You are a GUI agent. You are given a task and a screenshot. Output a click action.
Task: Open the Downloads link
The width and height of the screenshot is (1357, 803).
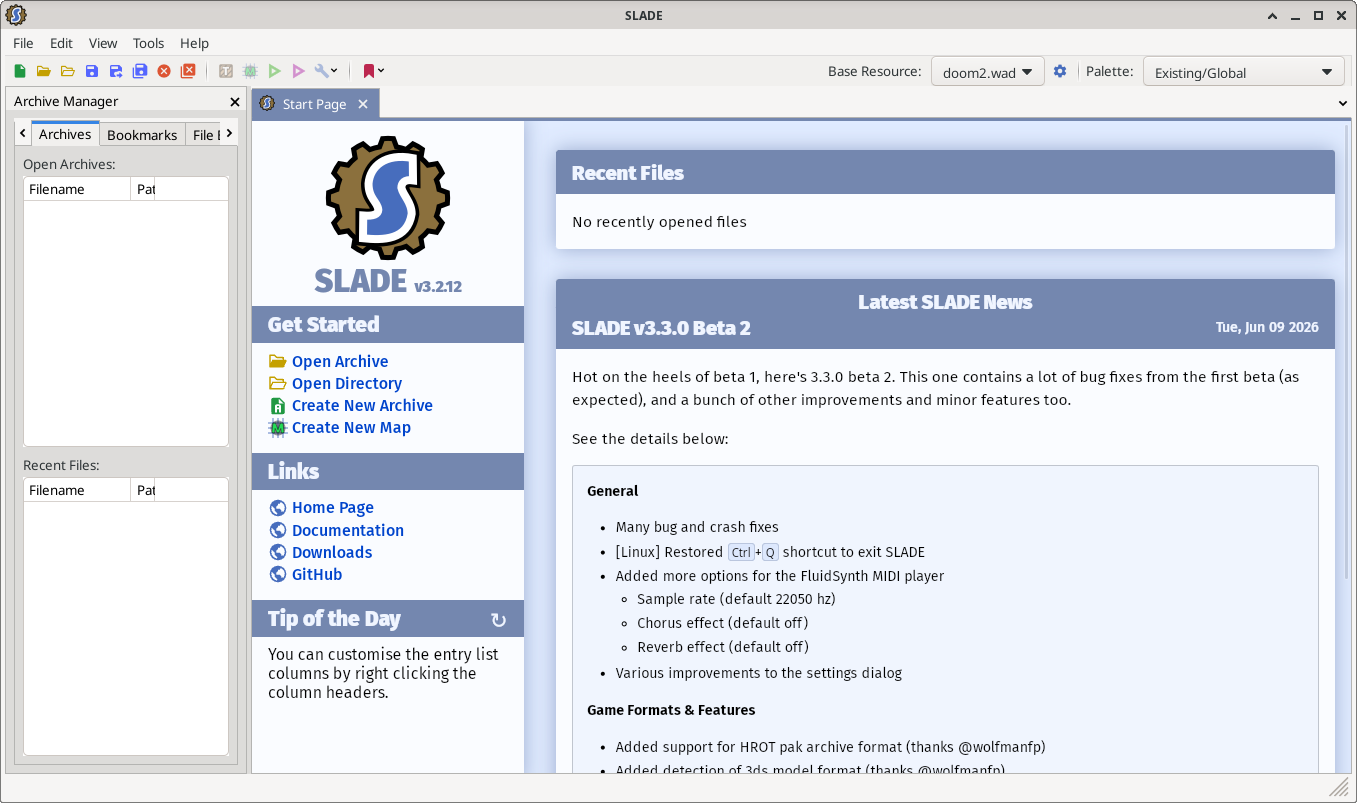(332, 552)
